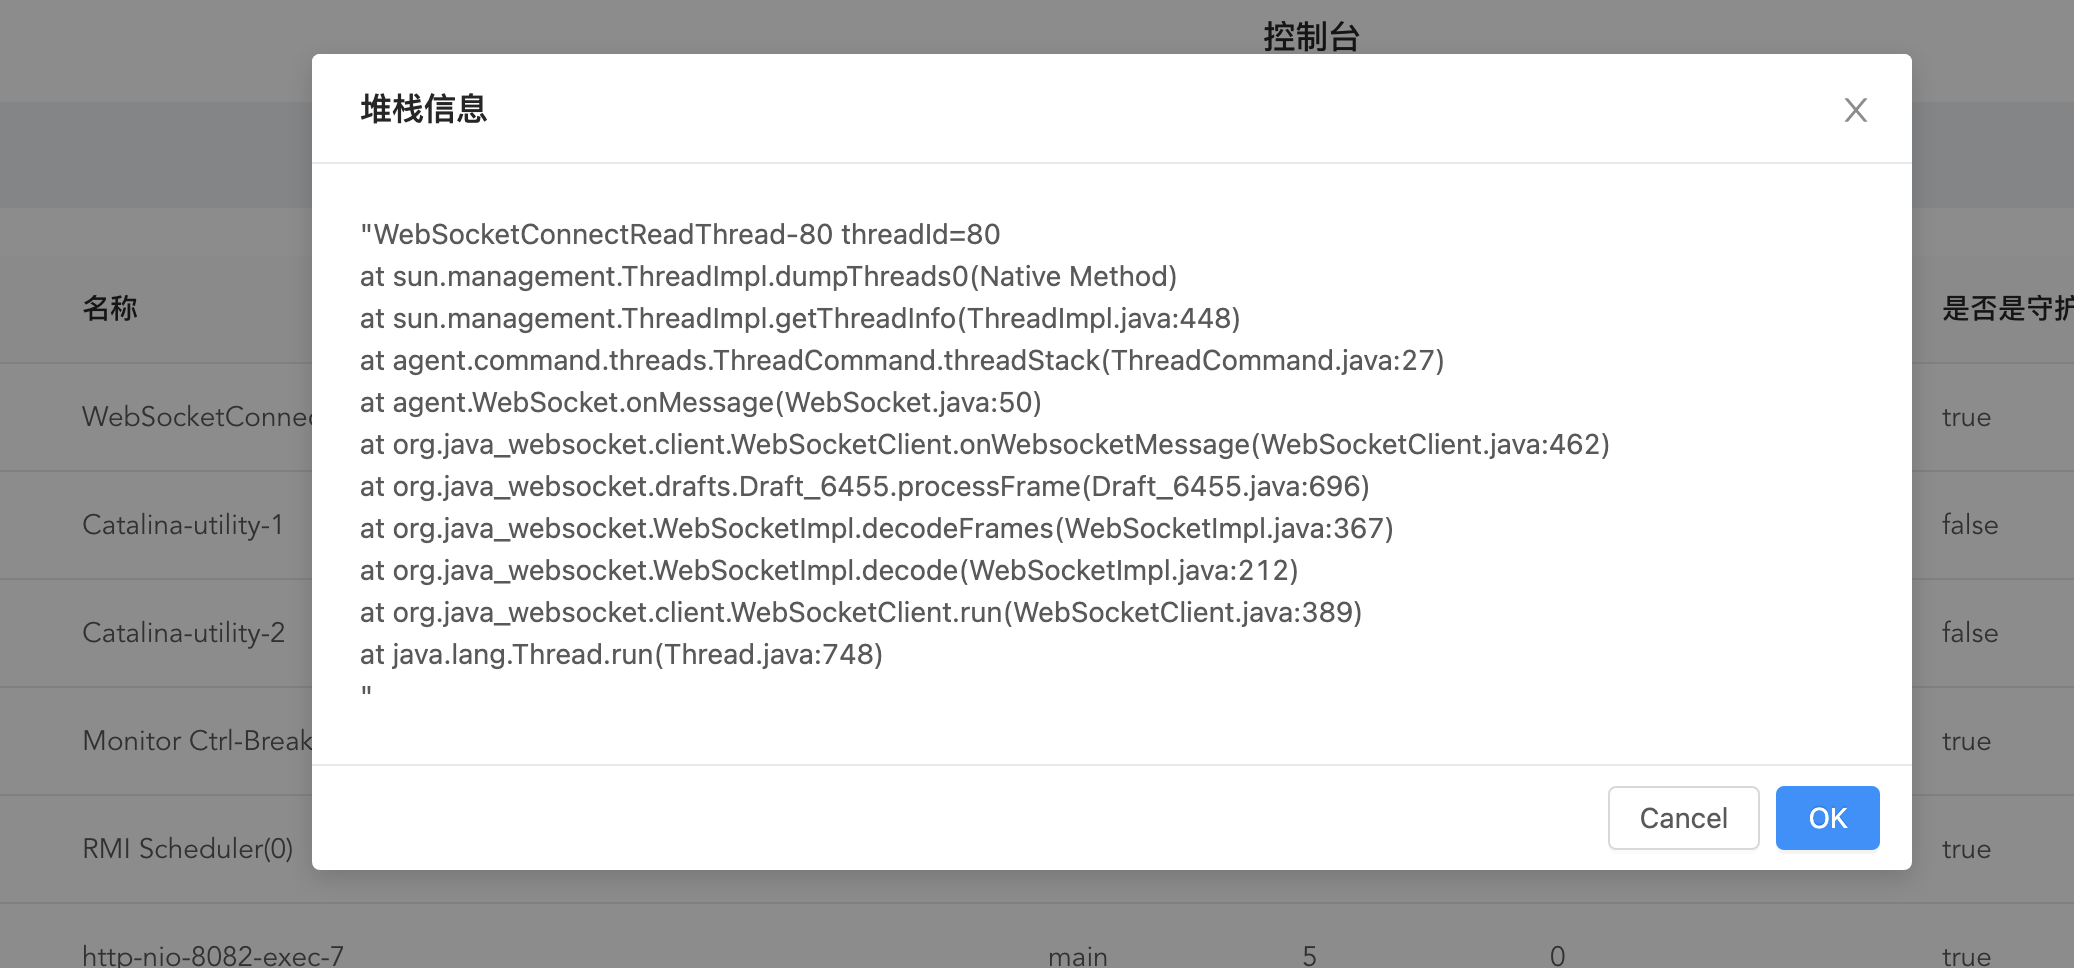Click the agent.WebSocket.onMessage stack line
This screenshot has height=968, width=2074.
(x=700, y=402)
